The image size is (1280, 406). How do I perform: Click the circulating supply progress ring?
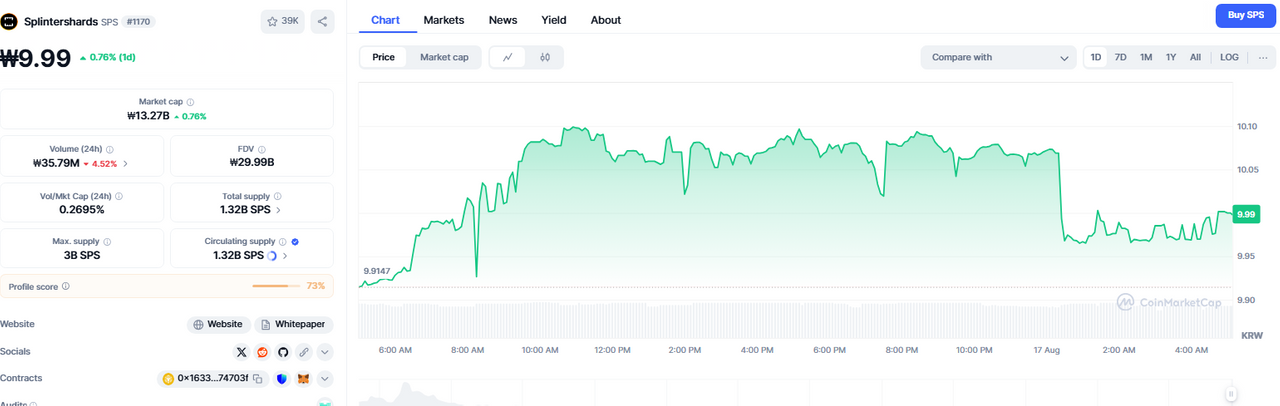272,256
